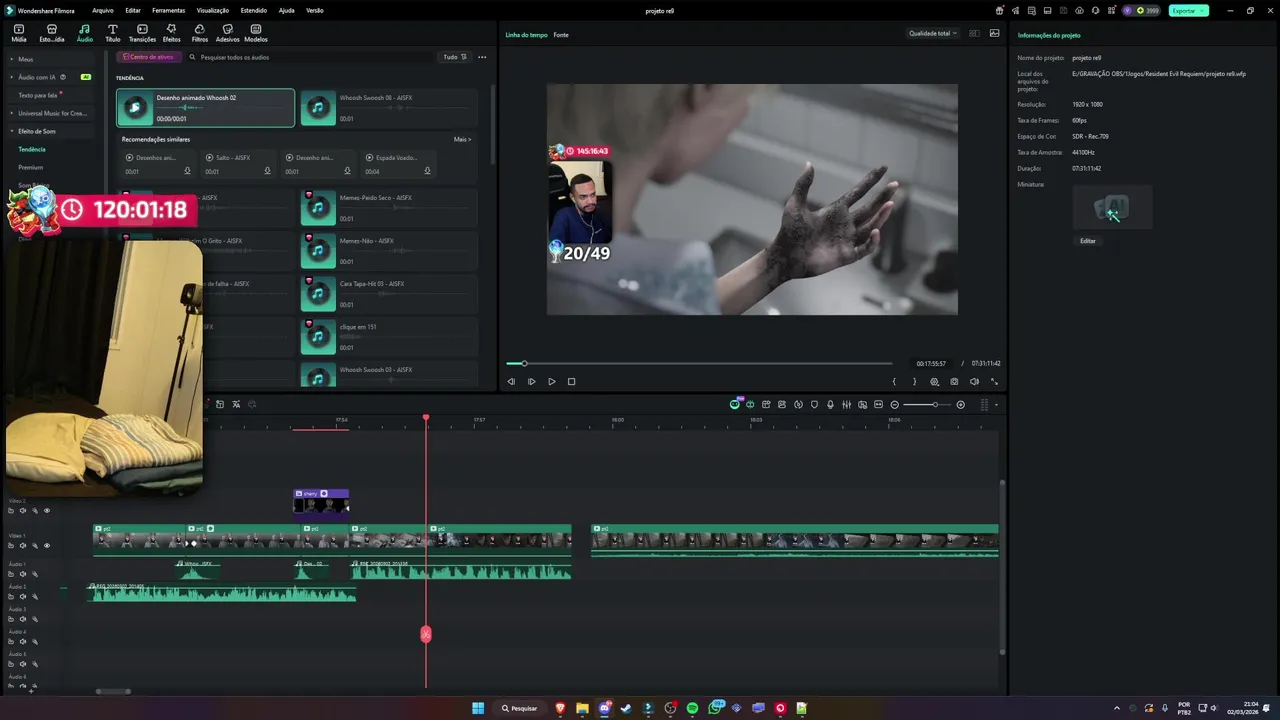Image resolution: width=1280 pixels, height=720 pixels.
Task: Enter fullscreen preview mode
Action: (994, 381)
